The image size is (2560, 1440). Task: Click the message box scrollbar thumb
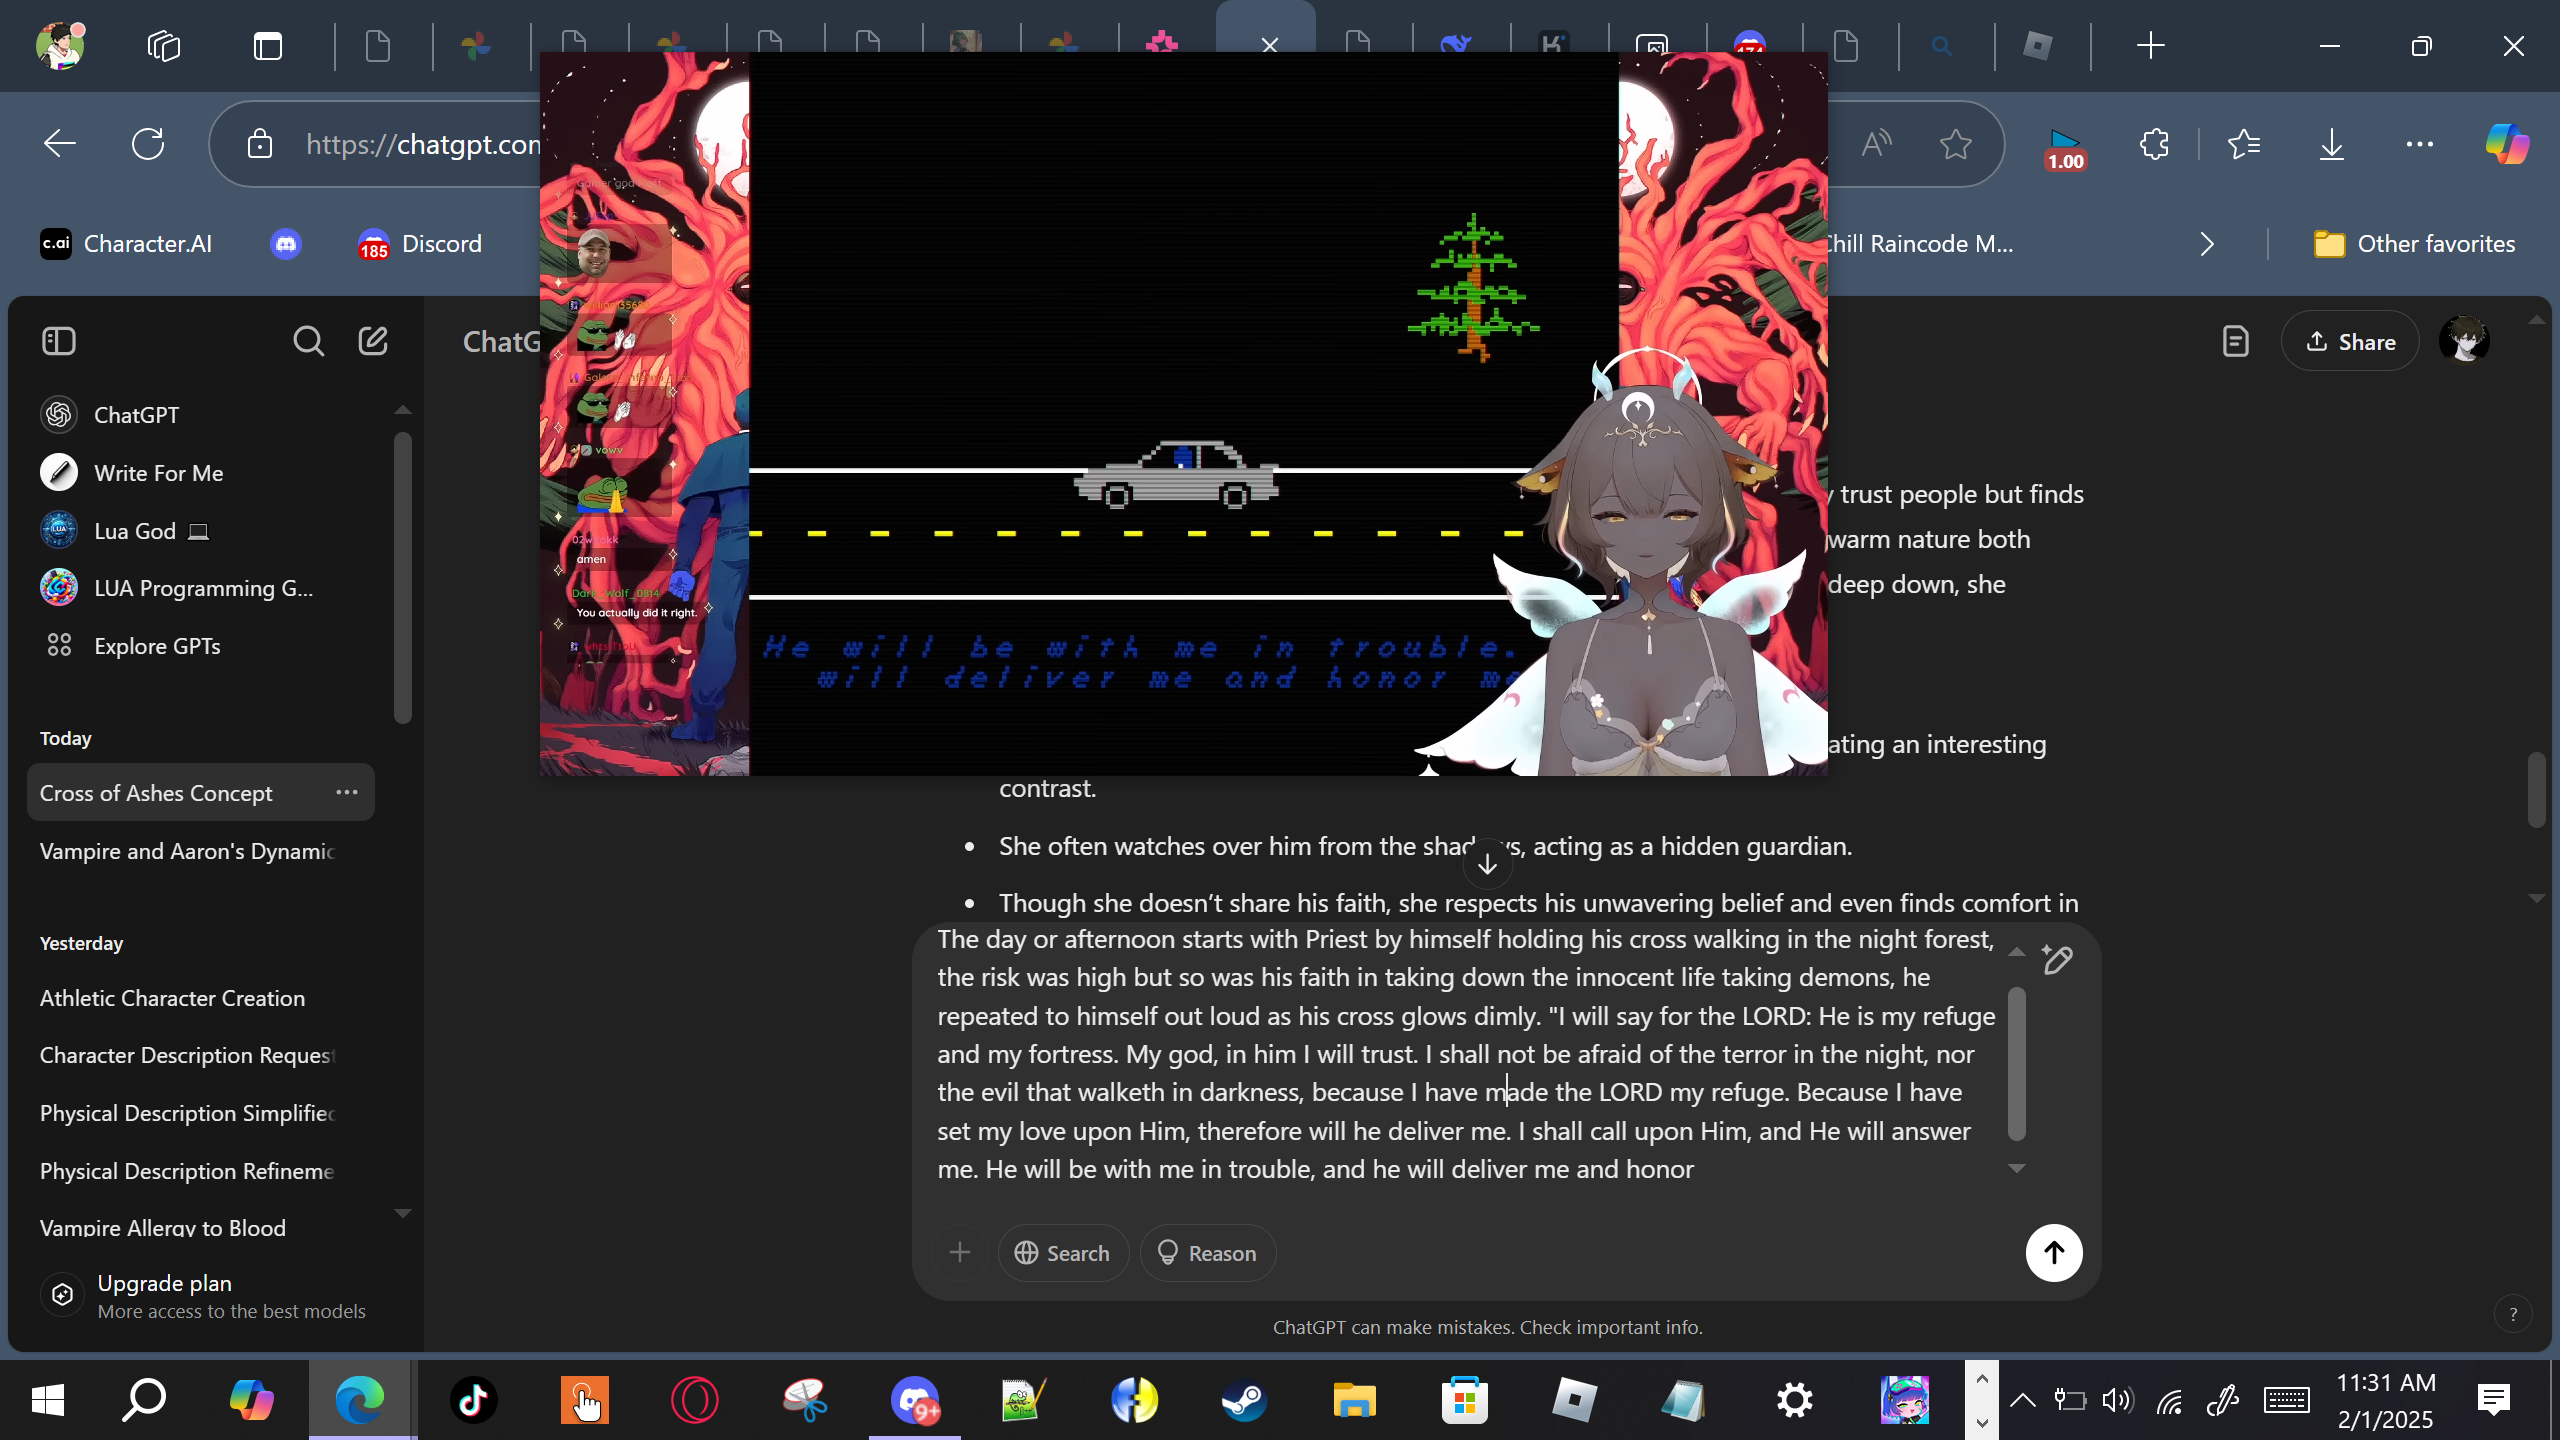pos(2016,1063)
